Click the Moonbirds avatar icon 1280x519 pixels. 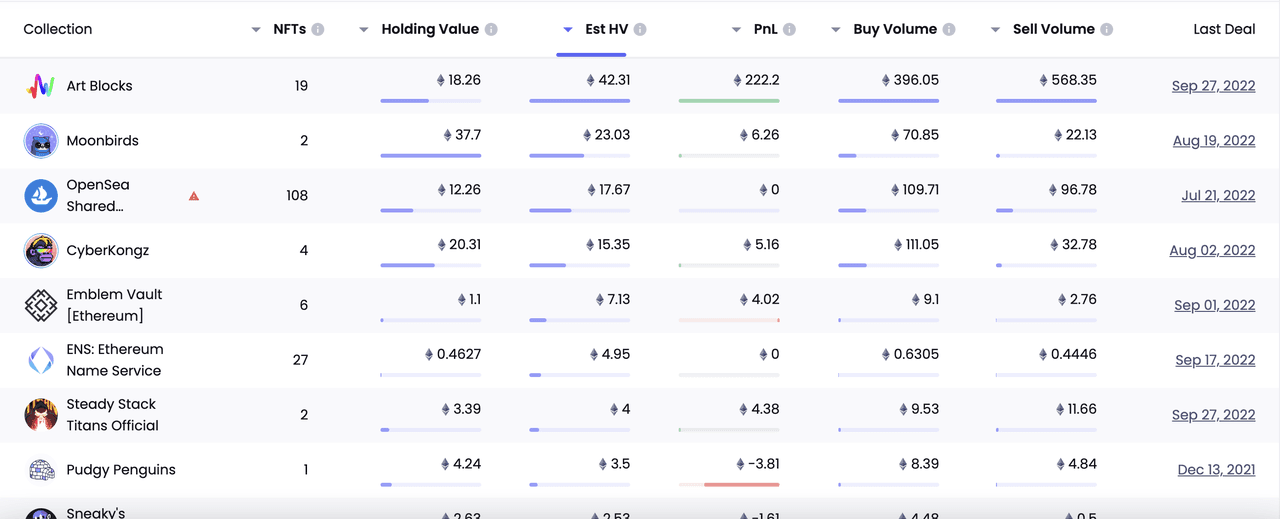[41, 141]
